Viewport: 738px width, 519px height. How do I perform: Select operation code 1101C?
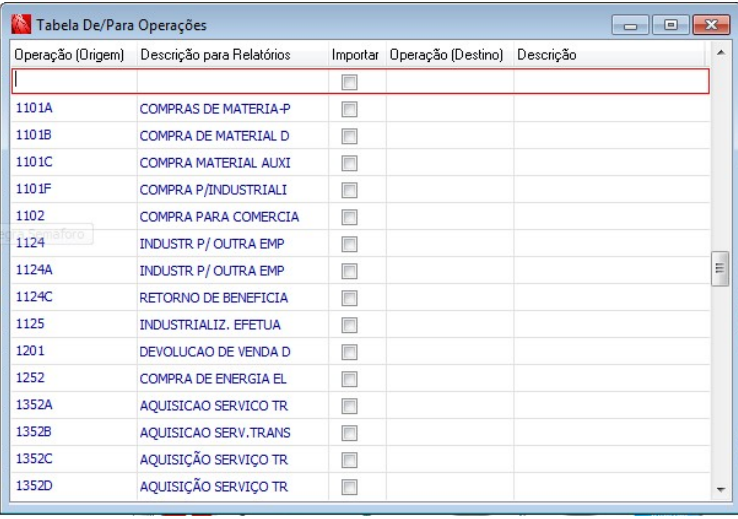[x=34, y=162]
